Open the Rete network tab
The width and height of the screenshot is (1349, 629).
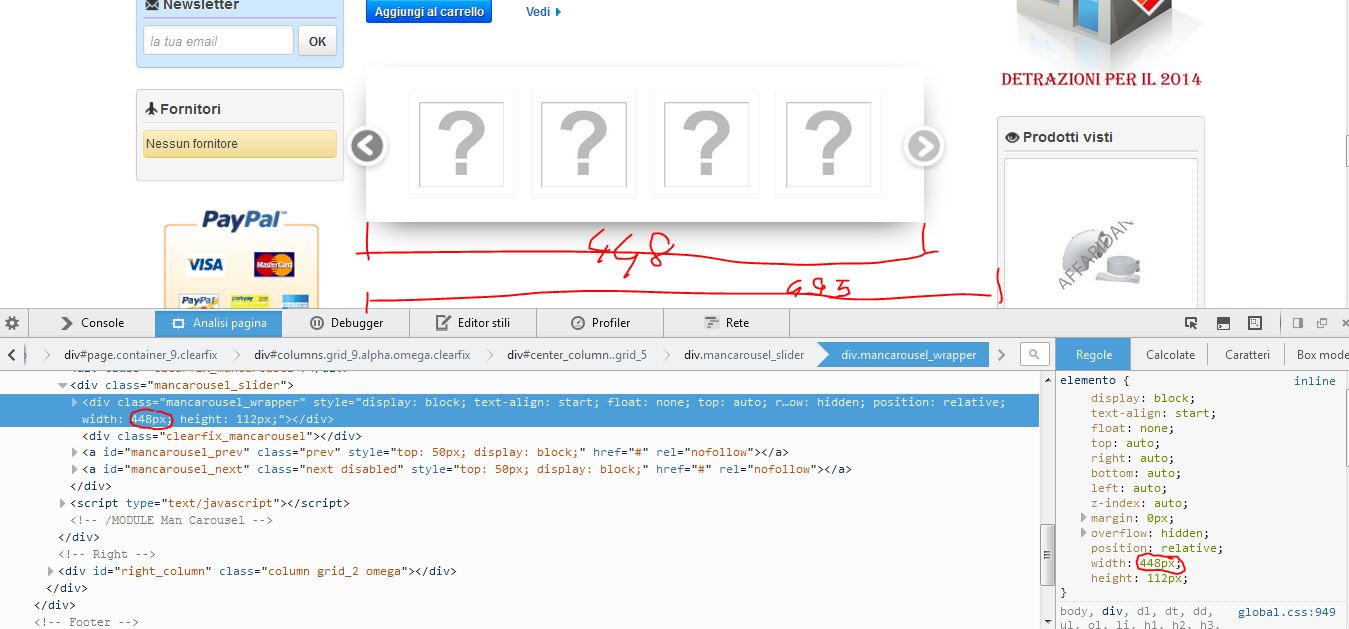pos(726,323)
